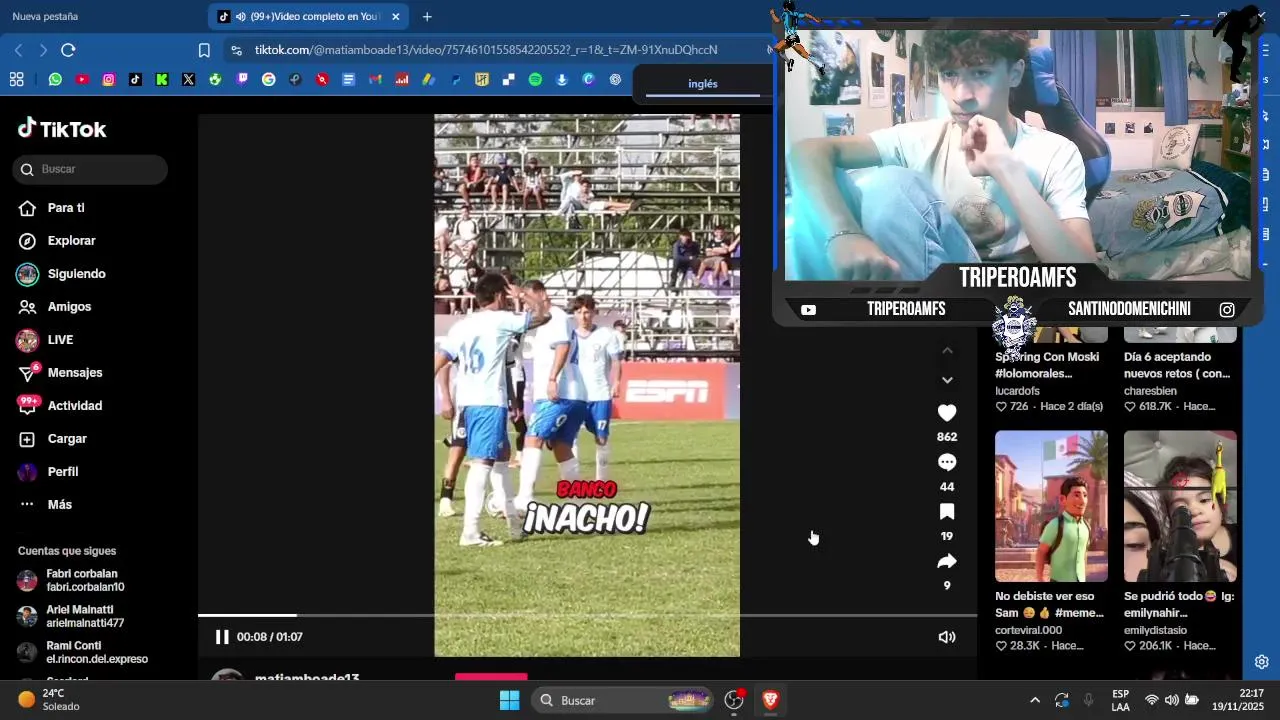Mute the video volume speaker
This screenshot has width=1280, height=720.
coord(947,637)
